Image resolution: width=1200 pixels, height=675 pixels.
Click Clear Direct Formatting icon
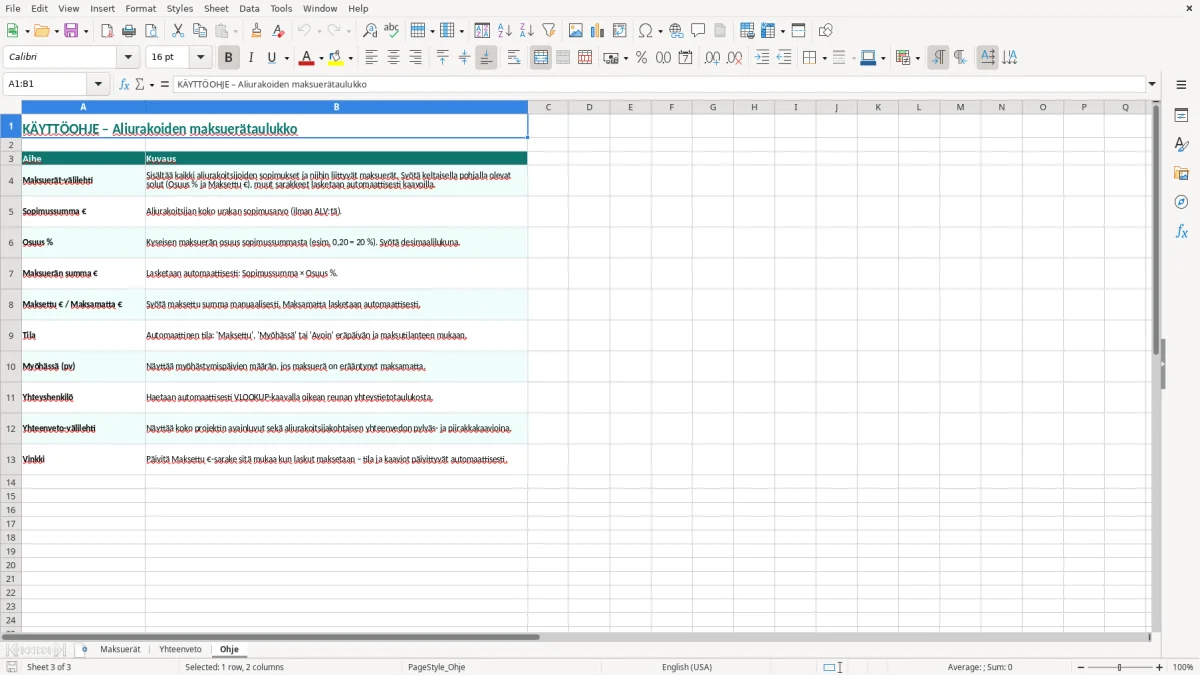coord(278,31)
